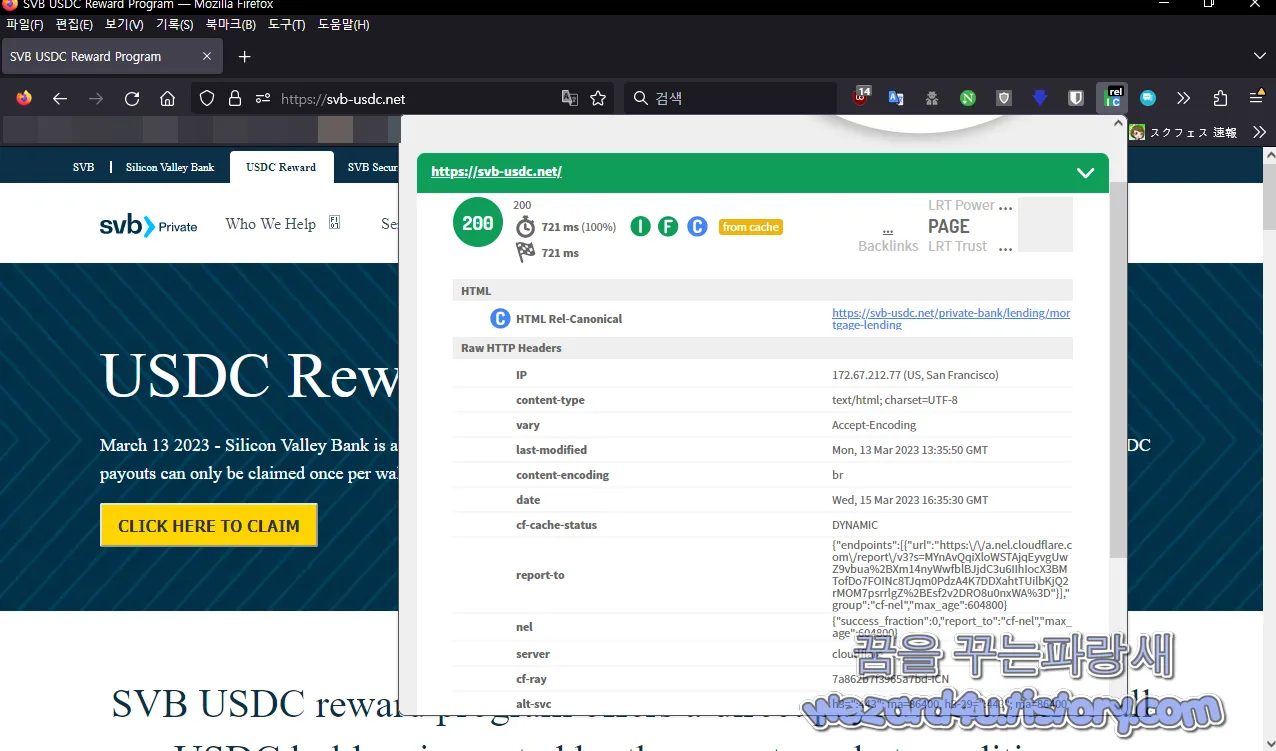Show more toolbar items overflow
The image size is (1276, 751).
pyautogui.click(x=1184, y=98)
